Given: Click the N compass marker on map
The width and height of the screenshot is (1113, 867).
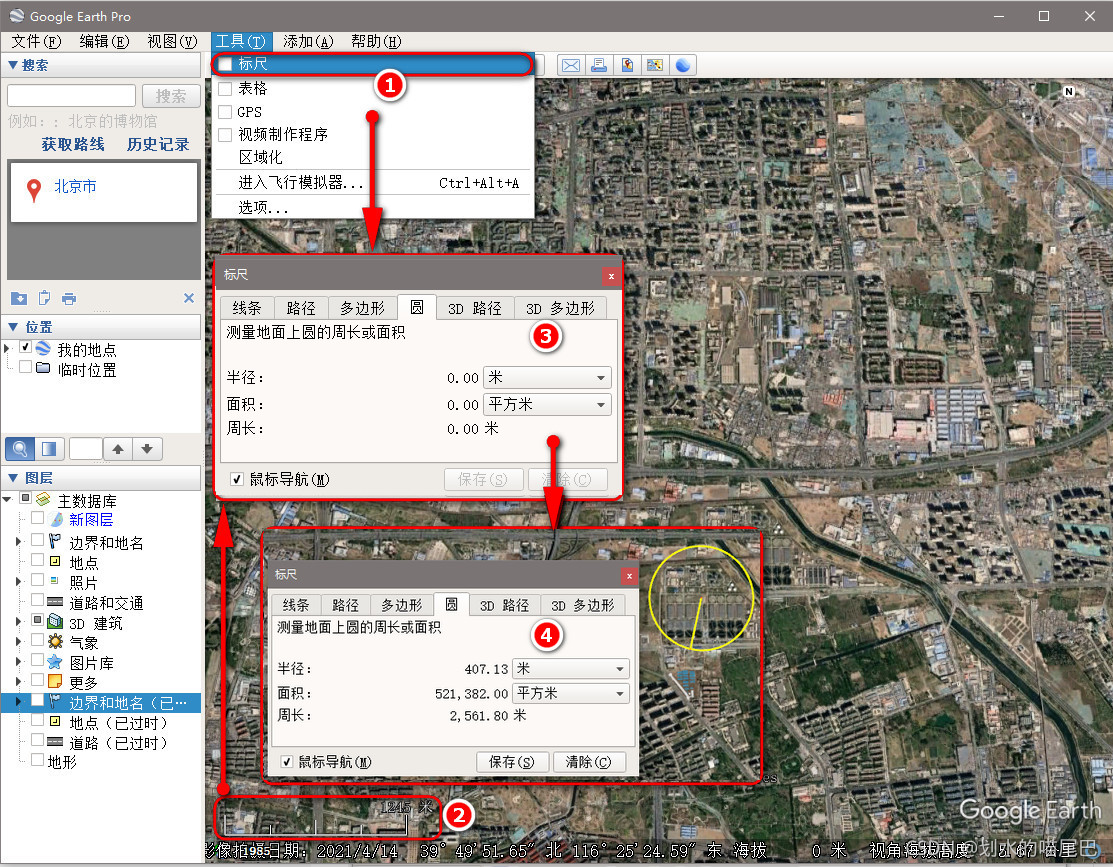Looking at the screenshot, I should click(x=1069, y=92).
